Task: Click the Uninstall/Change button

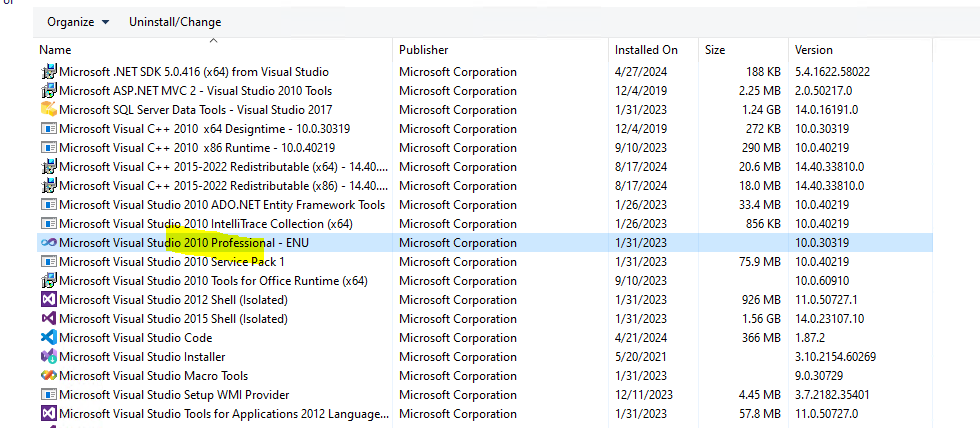Action: [175, 22]
